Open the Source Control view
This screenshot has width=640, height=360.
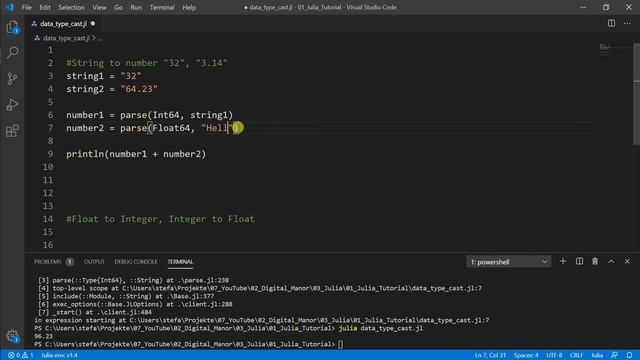coord(12,78)
